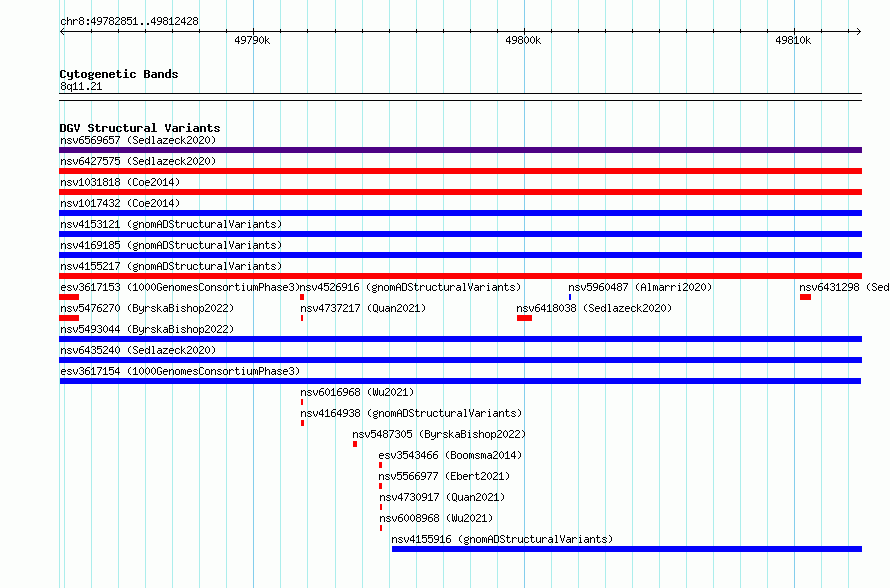Select the blue bar under nsv4155916

[627, 549]
